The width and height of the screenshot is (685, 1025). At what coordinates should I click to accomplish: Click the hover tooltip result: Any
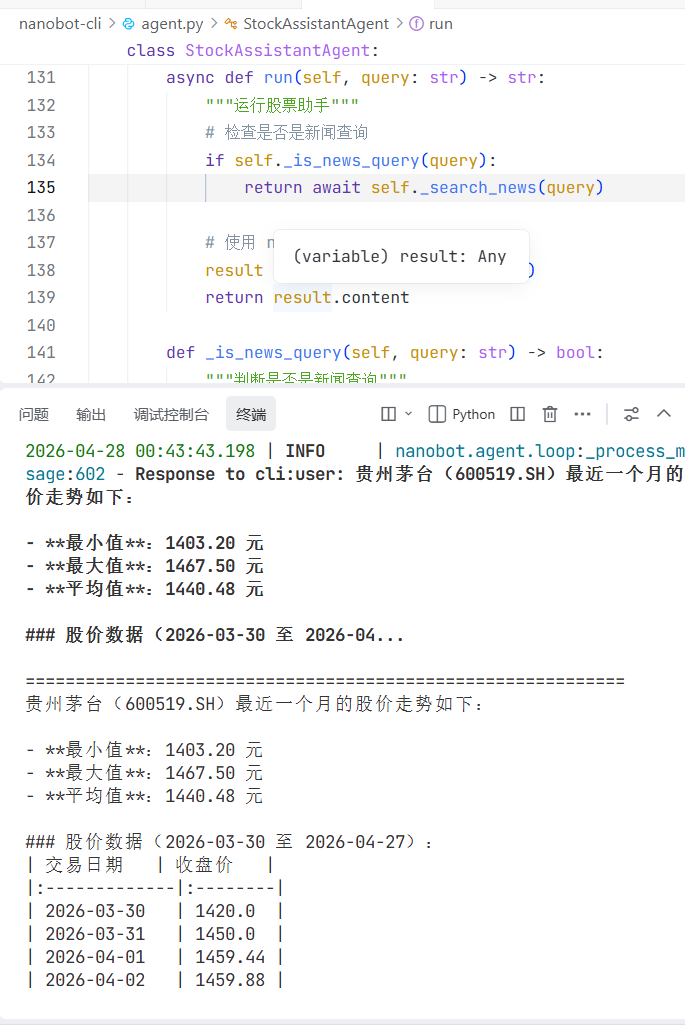(400, 256)
